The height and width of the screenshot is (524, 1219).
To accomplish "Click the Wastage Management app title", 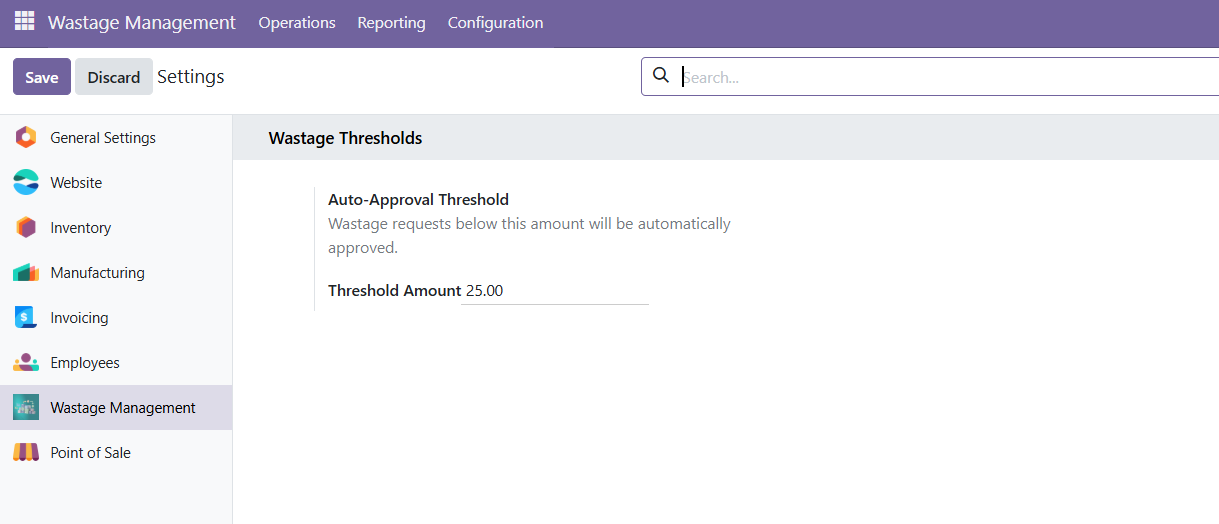I will point(142,22).
